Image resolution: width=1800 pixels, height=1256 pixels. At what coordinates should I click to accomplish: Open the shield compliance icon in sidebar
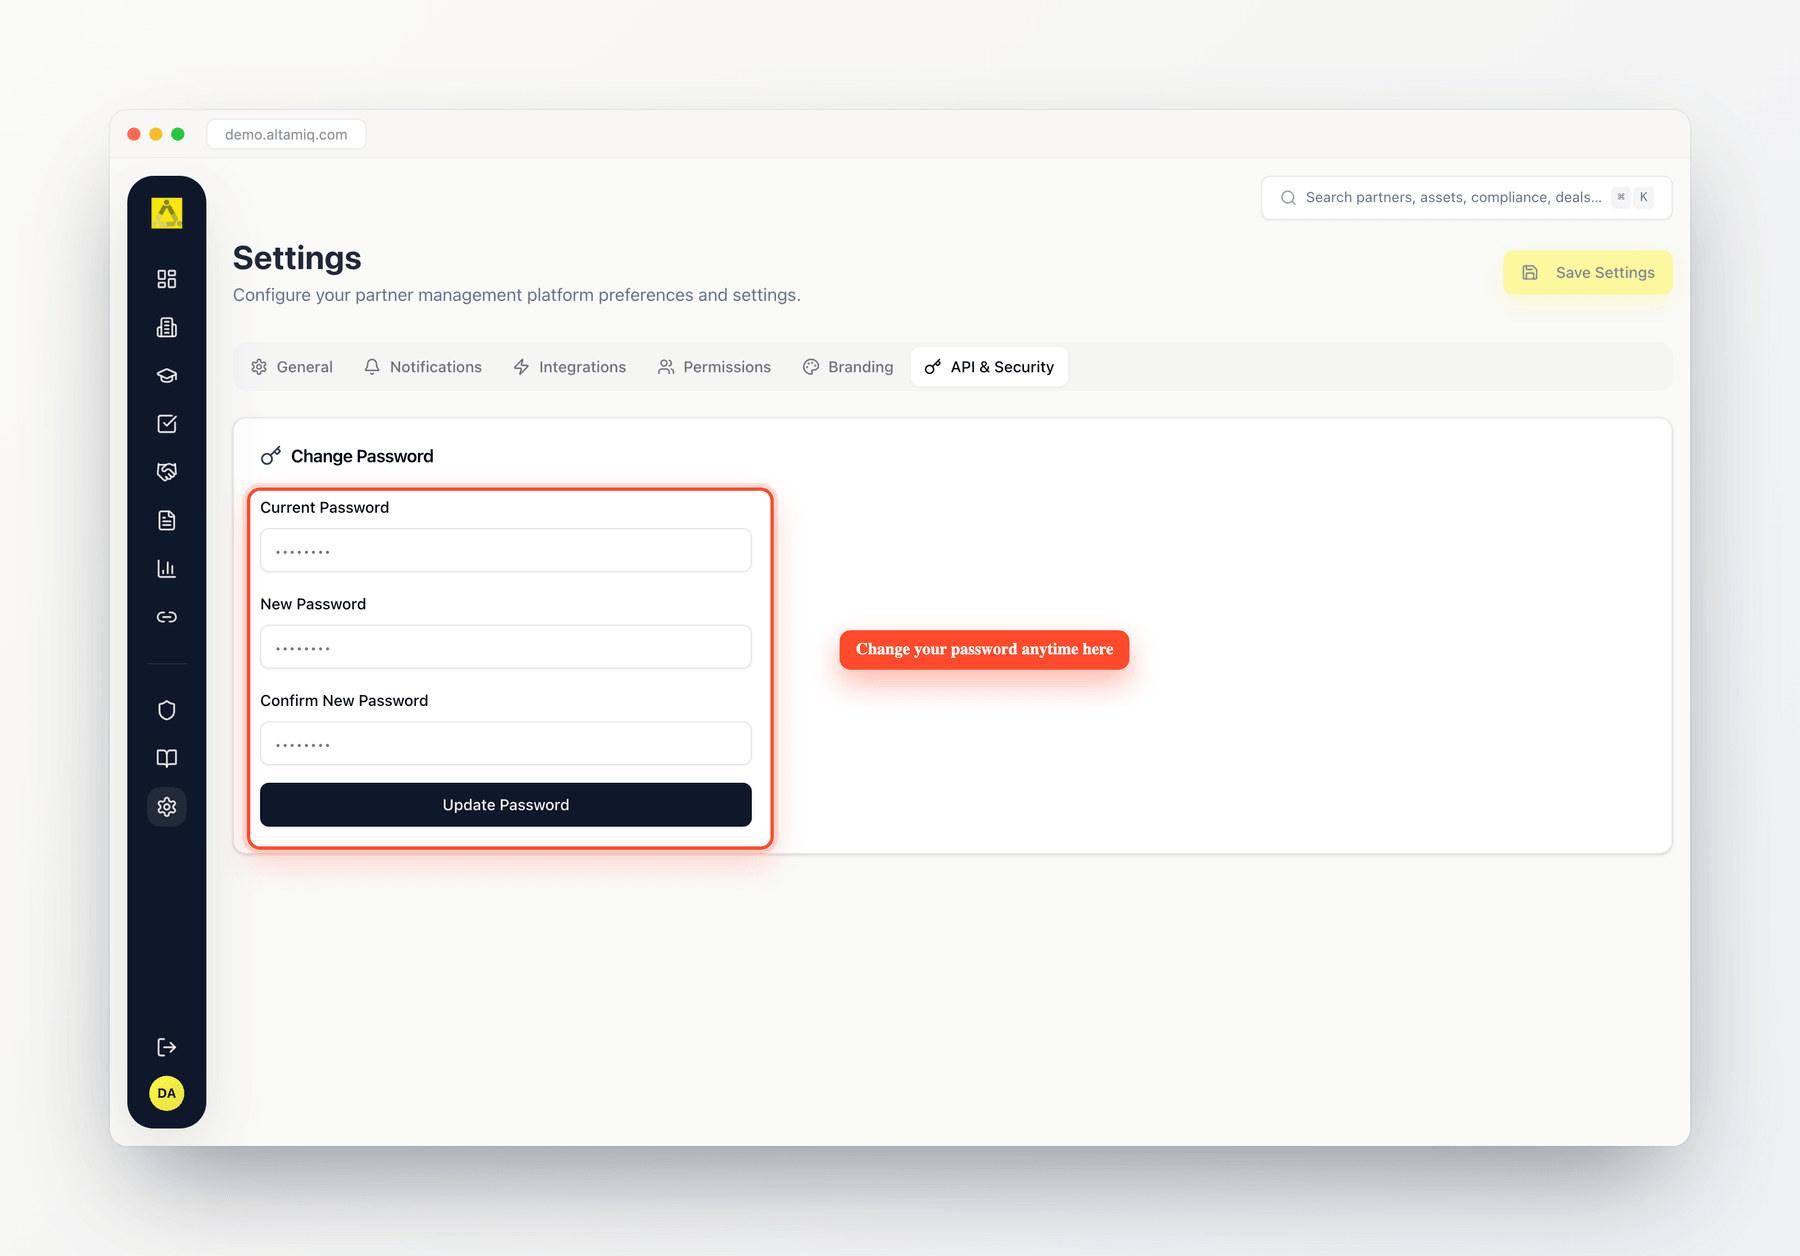click(x=167, y=710)
